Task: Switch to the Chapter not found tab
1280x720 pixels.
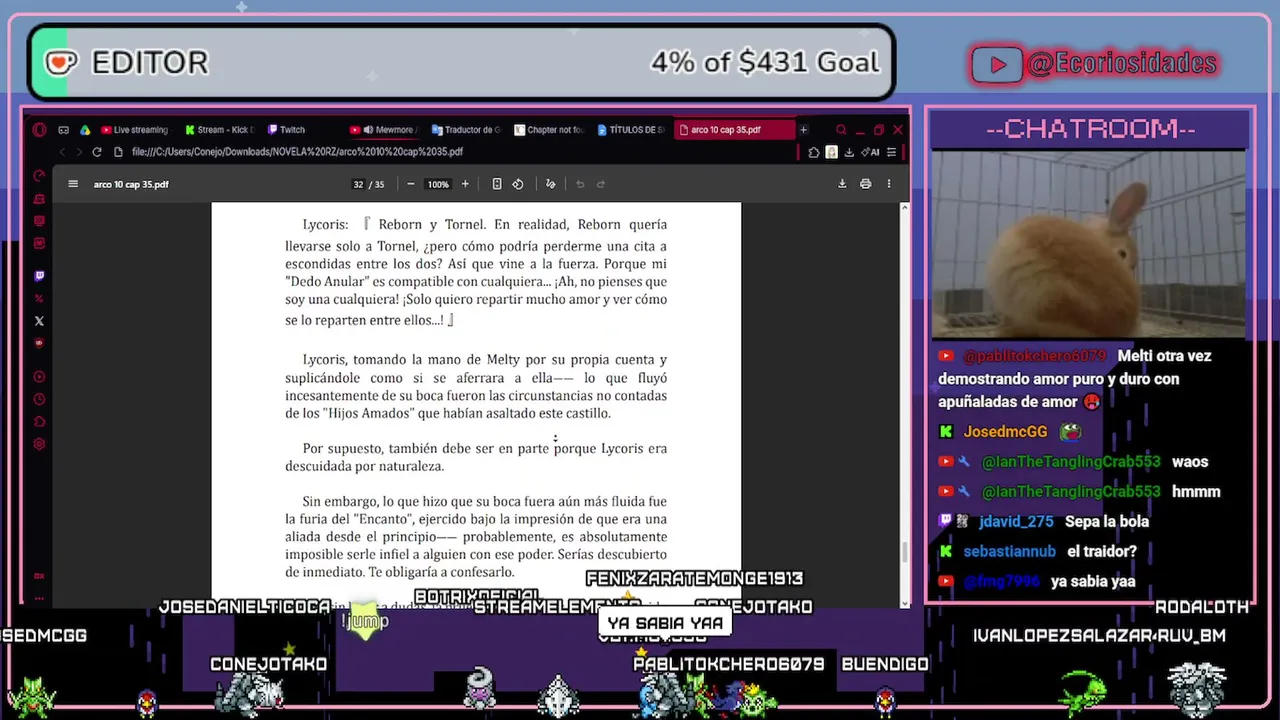Action: (x=548, y=130)
